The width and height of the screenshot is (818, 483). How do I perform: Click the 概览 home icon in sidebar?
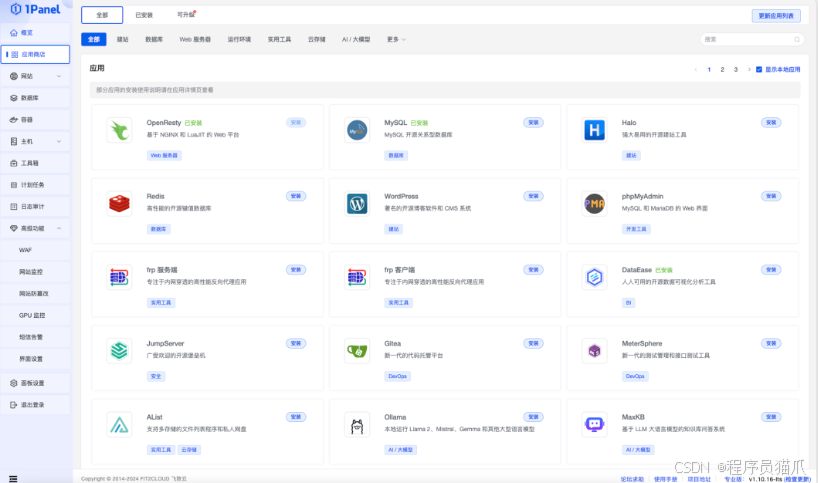pos(14,32)
